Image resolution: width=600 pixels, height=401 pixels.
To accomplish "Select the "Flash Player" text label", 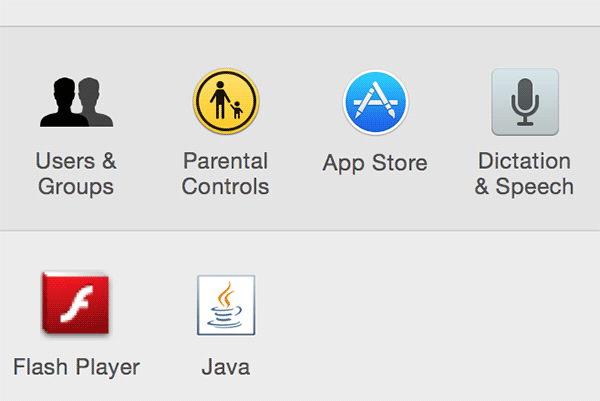I will pyautogui.click(x=76, y=367).
